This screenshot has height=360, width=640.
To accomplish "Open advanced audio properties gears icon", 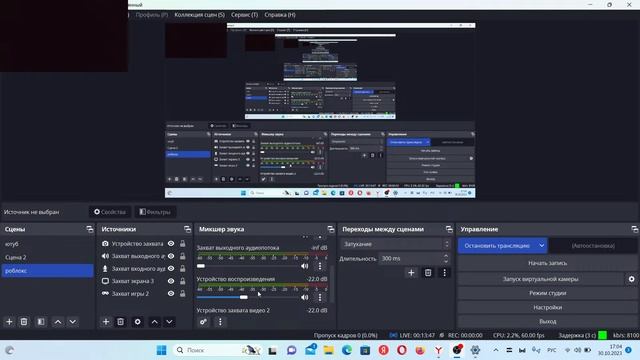I will 203,322.
